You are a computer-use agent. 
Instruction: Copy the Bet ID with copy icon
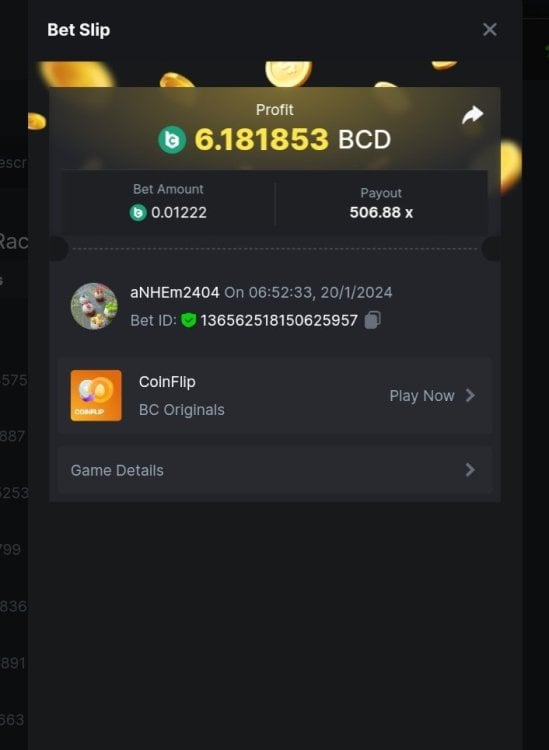[373, 320]
